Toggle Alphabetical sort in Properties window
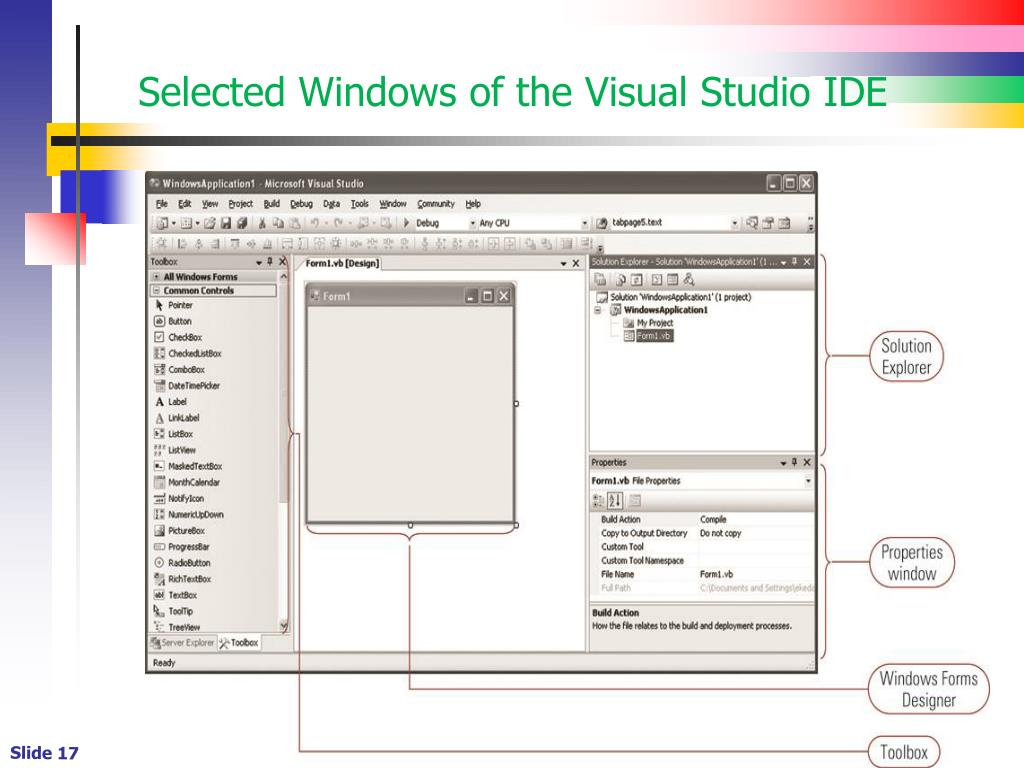The height and width of the screenshot is (768, 1024). (x=615, y=501)
